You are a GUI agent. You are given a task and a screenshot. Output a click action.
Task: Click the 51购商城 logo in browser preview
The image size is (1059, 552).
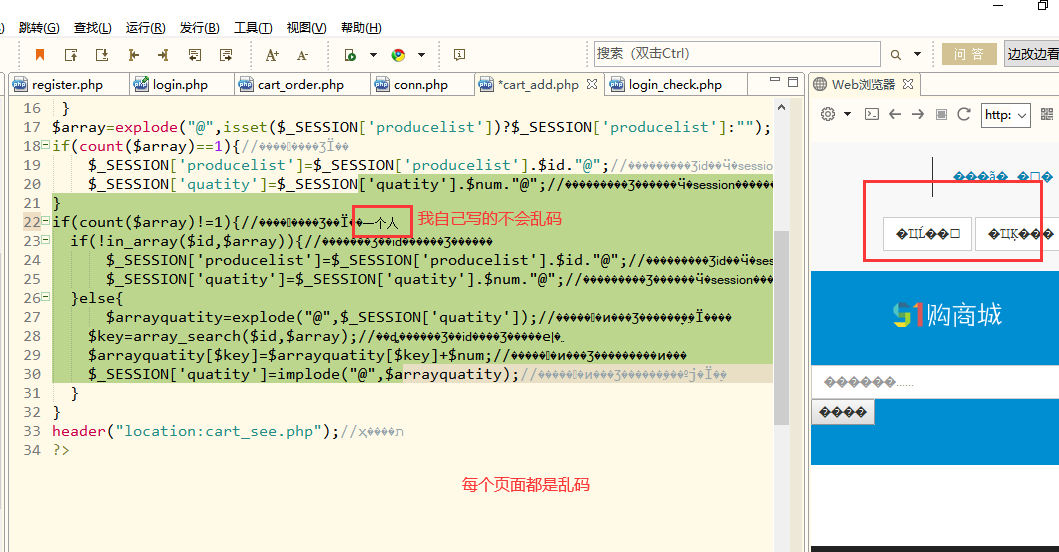947,315
